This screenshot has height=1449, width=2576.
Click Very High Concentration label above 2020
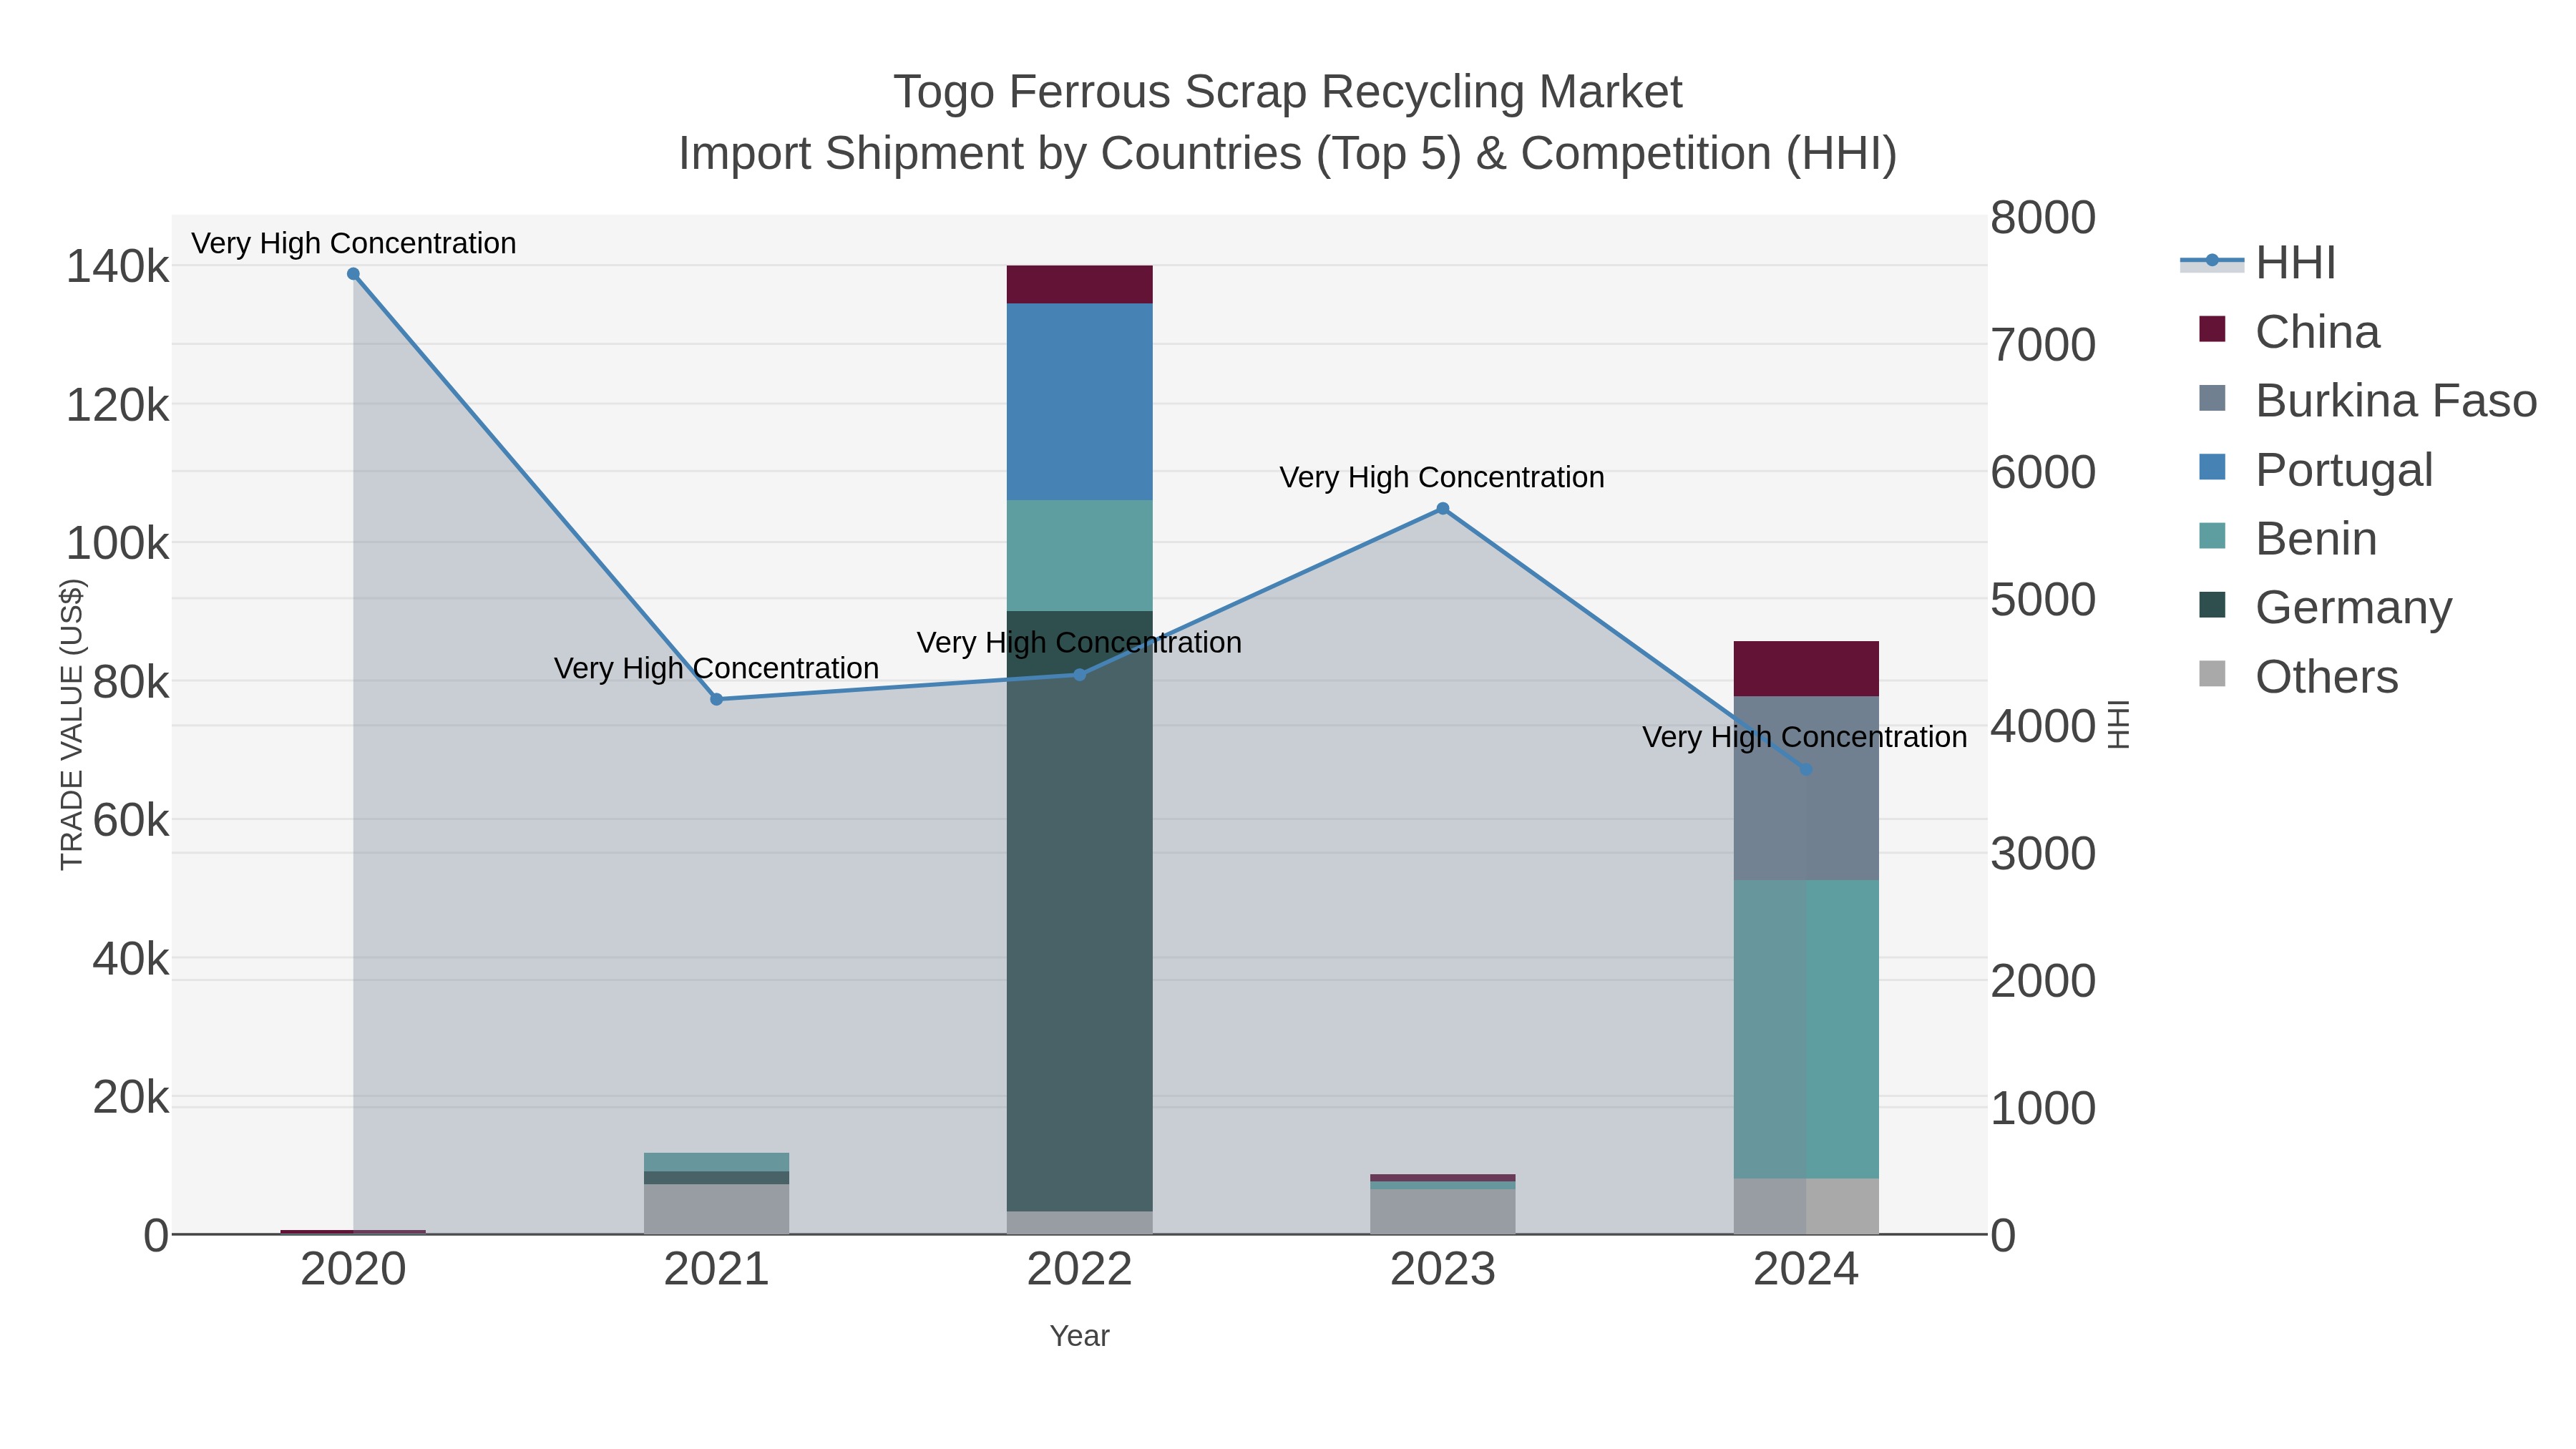click(354, 244)
